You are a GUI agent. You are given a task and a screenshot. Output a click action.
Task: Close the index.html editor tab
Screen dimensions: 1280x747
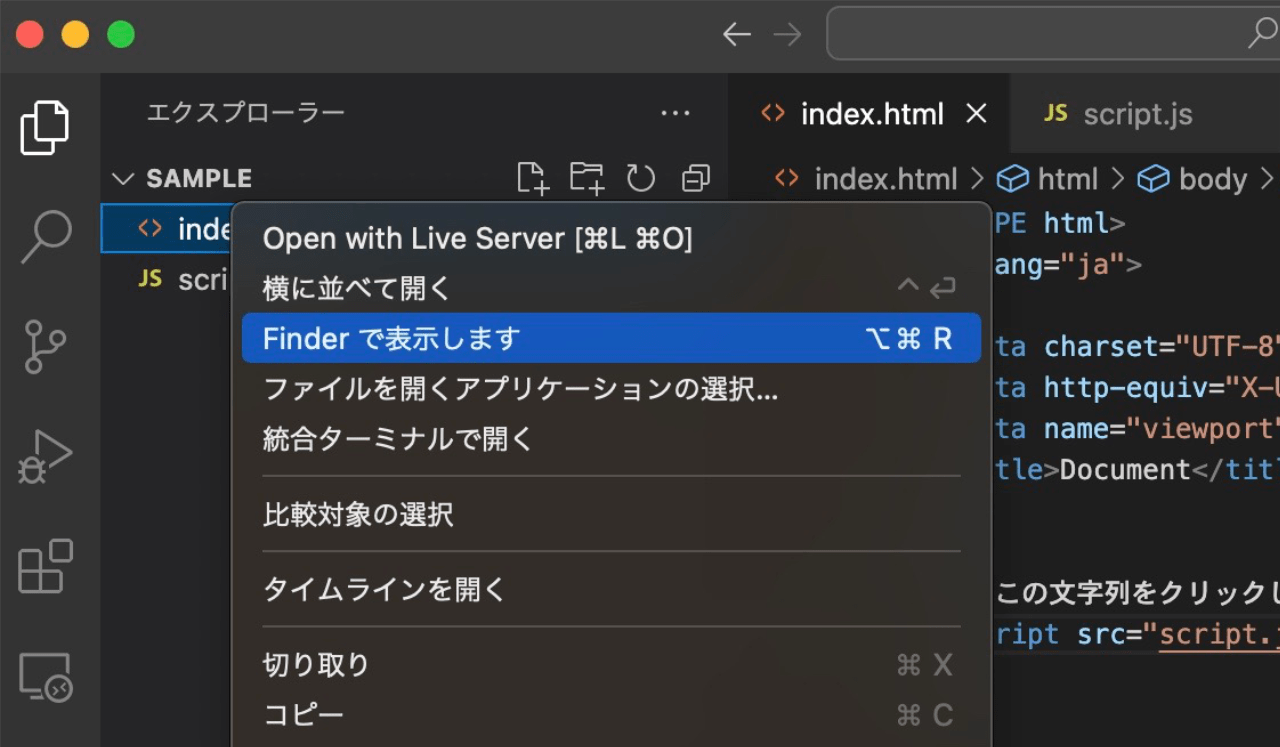pyautogui.click(x=976, y=114)
